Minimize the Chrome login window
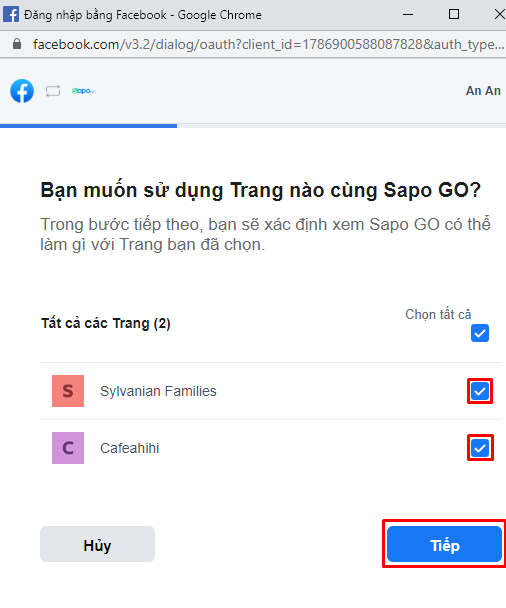Screen dimensions: 506x608 [408, 14]
